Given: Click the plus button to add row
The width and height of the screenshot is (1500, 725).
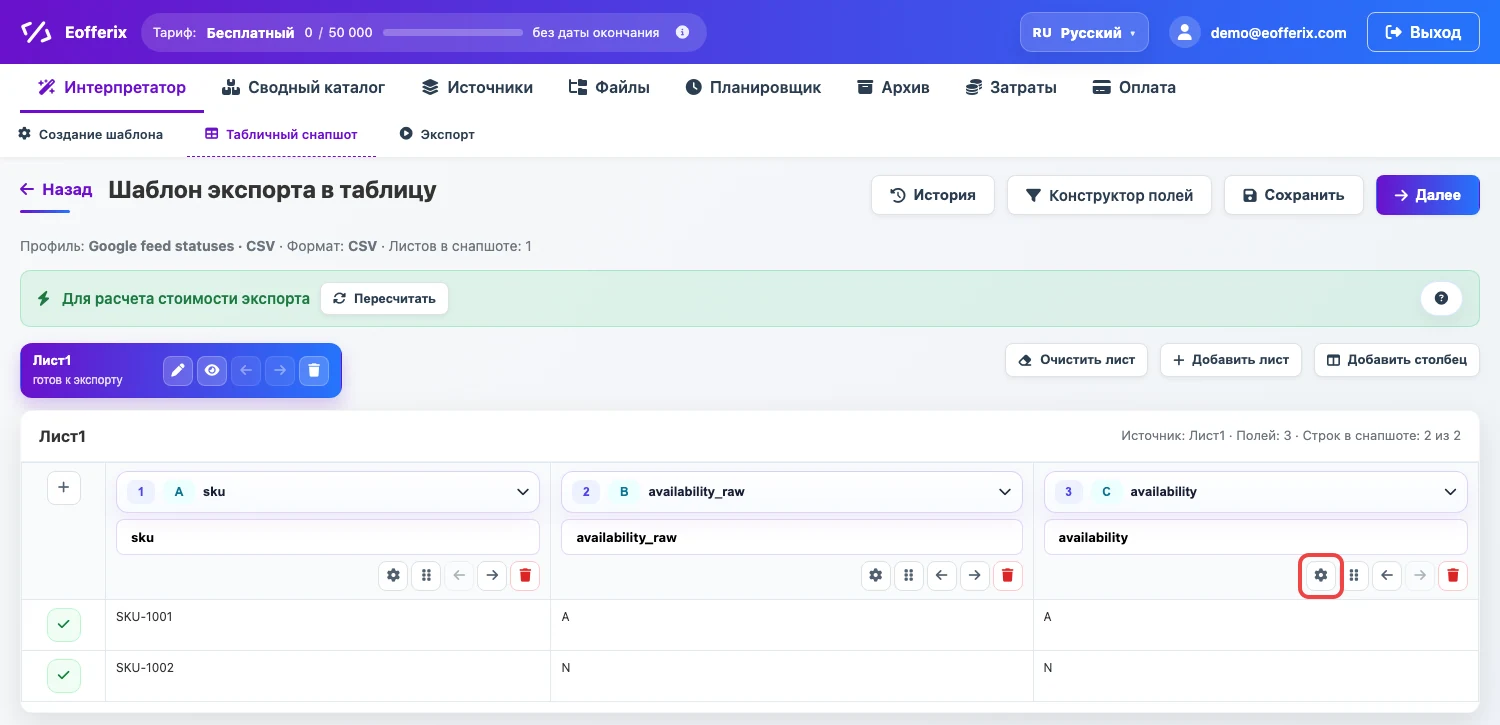Looking at the screenshot, I should pyautogui.click(x=64, y=488).
